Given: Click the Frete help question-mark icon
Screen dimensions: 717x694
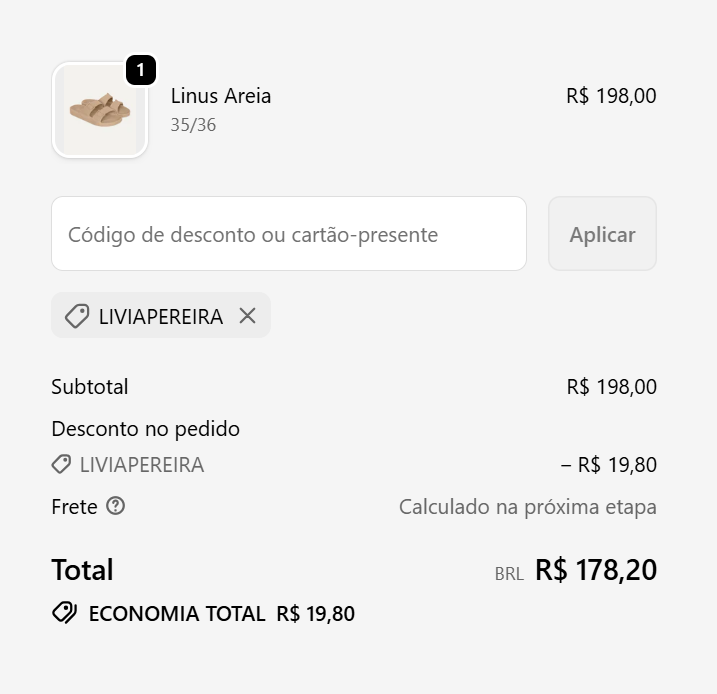Looking at the screenshot, I should (x=116, y=506).
